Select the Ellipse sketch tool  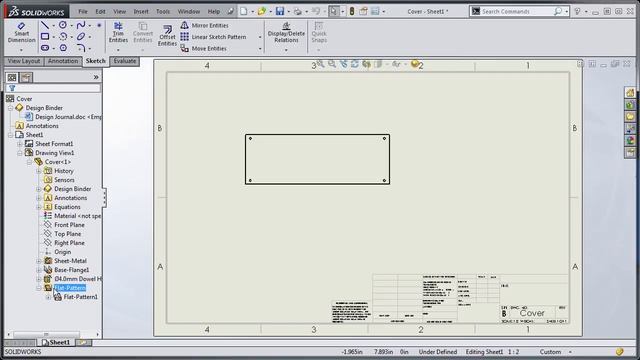point(81,37)
